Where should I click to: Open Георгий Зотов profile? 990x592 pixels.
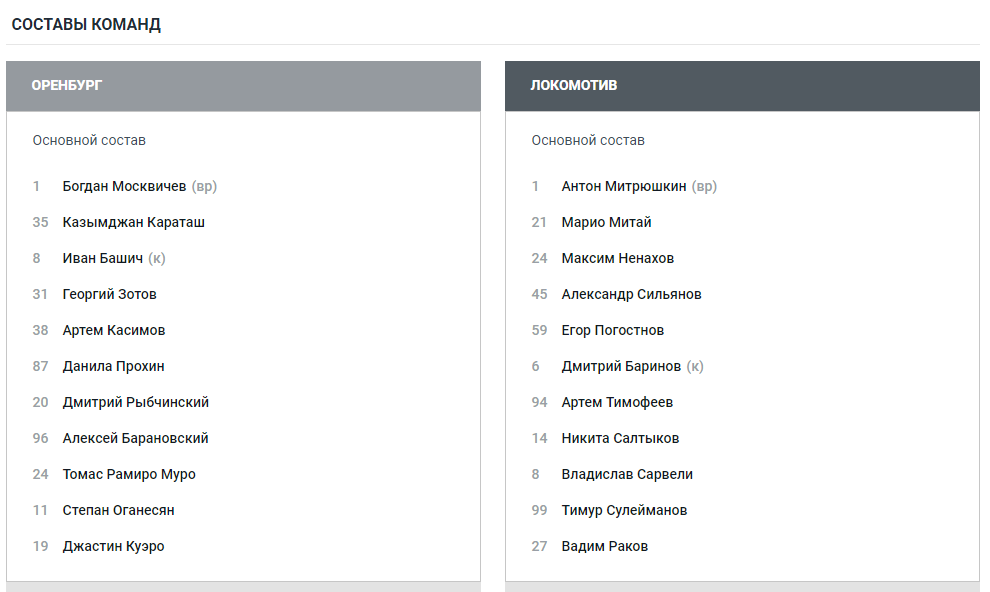[109, 294]
